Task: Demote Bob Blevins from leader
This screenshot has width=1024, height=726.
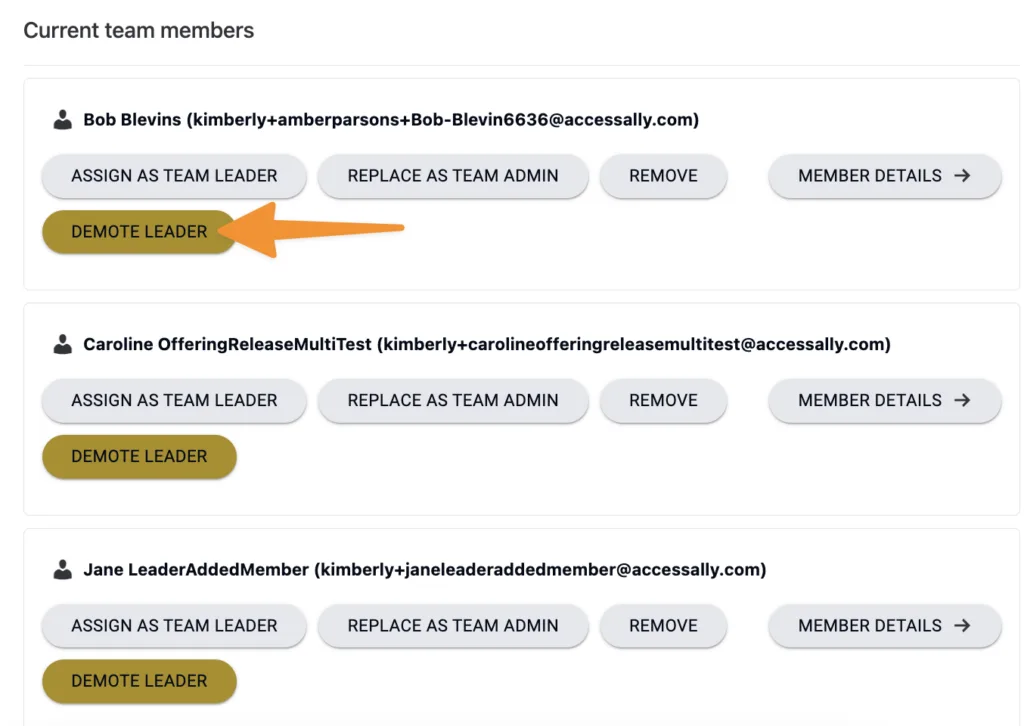Action: click(139, 232)
